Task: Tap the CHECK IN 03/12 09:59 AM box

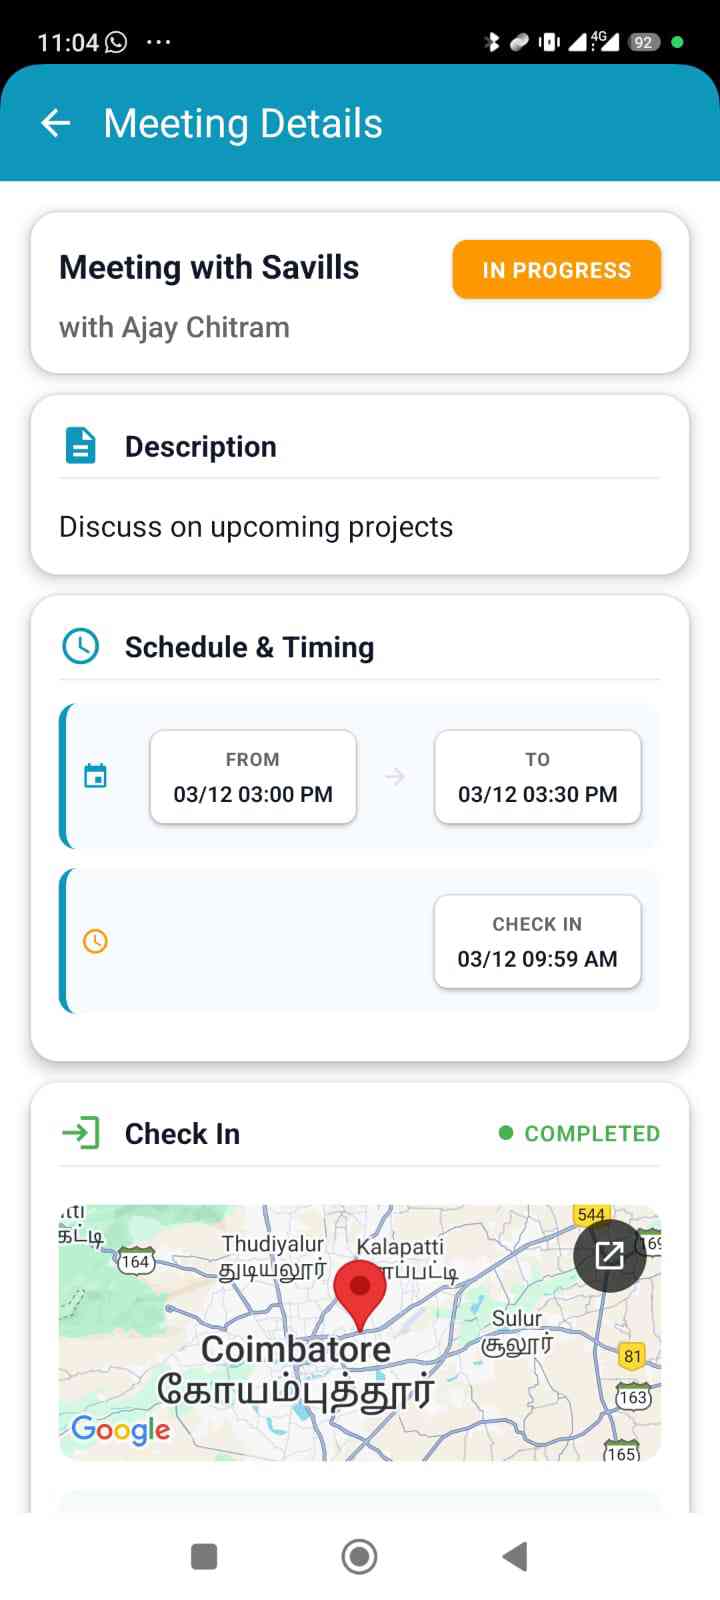Action: pyautogui.click(x=537, y=942)
